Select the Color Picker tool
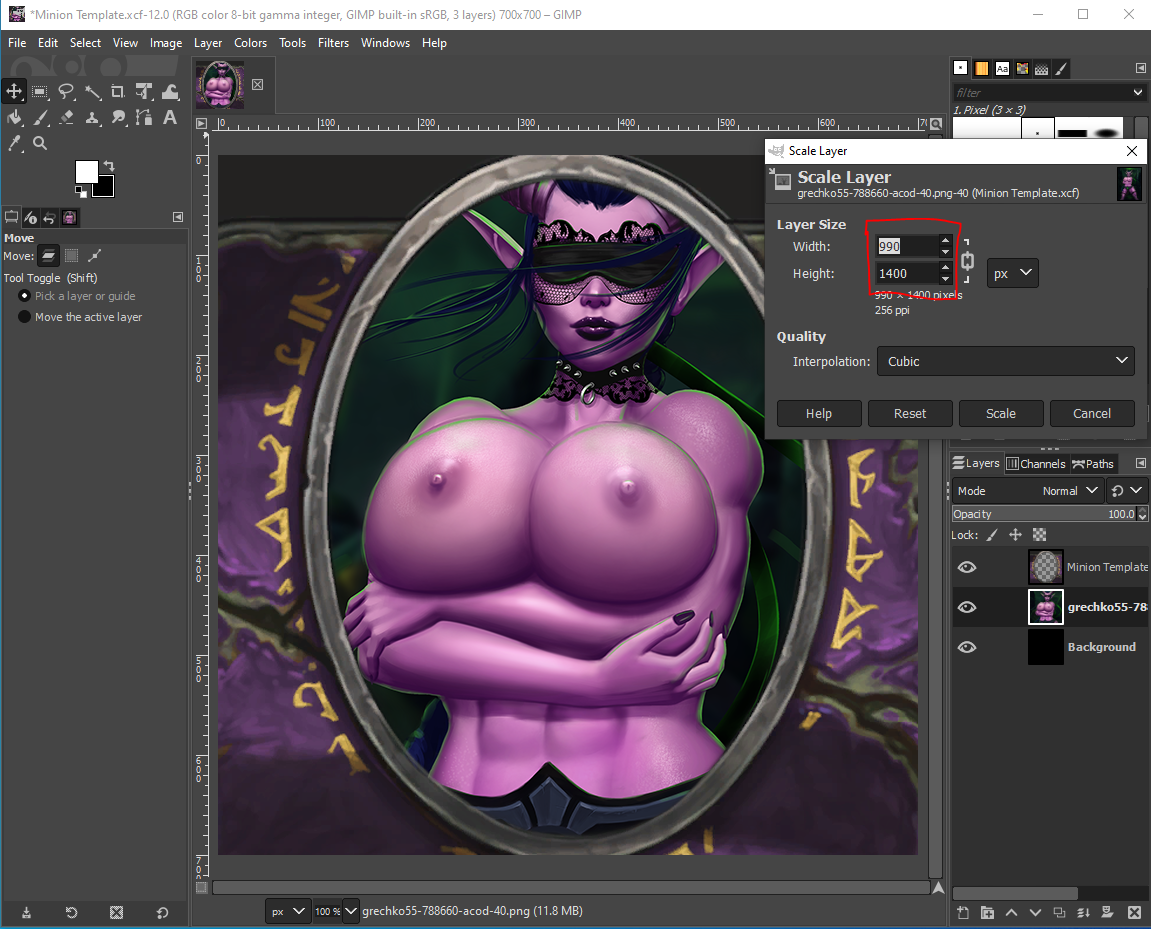This screenshot has width=1151, height=929. tap(14, 142)
